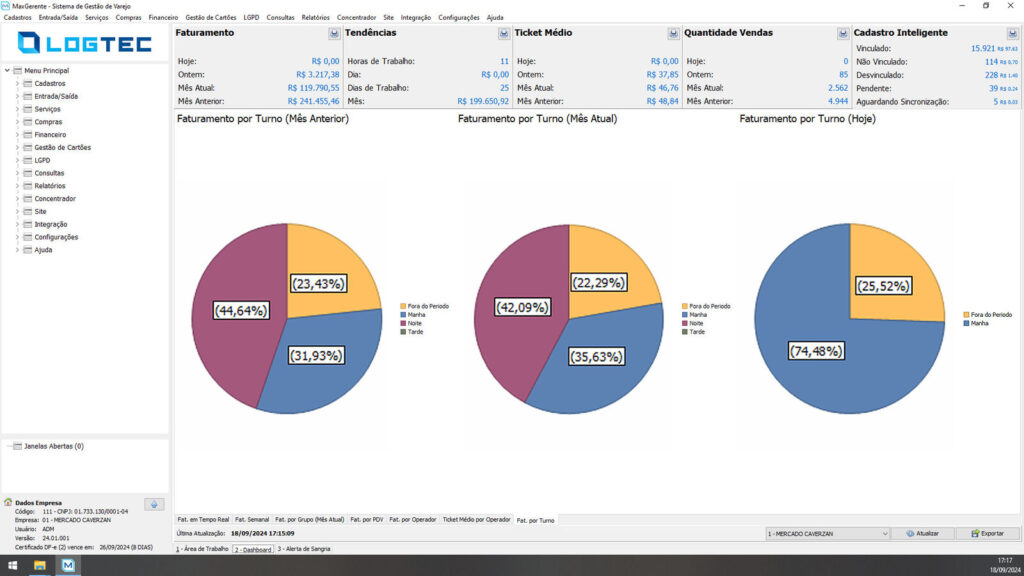Switch to the Fat. Semanal tab
1024x576 pixels.
tap(252, 520)
